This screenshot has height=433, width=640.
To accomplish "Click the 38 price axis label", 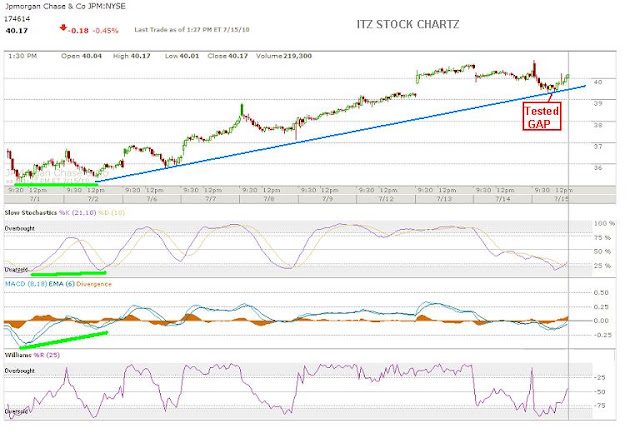I will 598,125.
